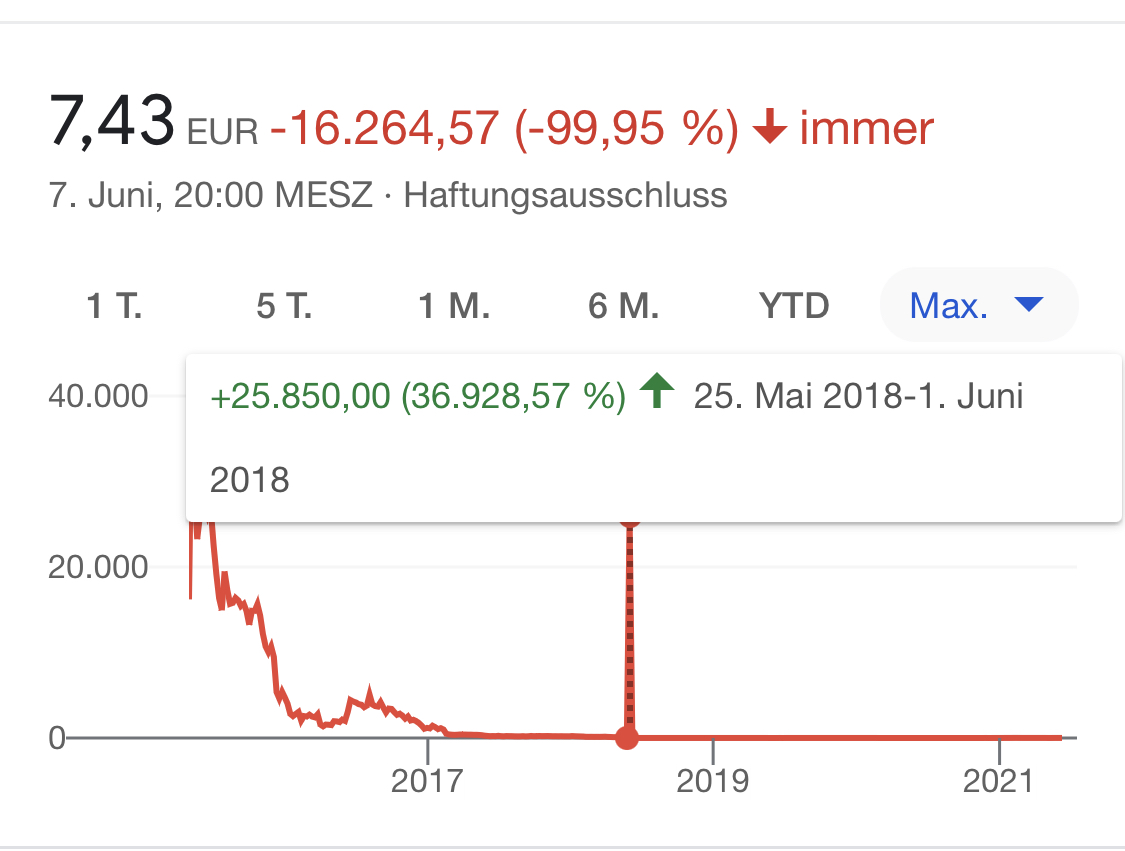Click the date range 25. Mai 2018-1. Juni
Image resolution: width=1125 pixels, height=851 pixels.
click(860, 396)
